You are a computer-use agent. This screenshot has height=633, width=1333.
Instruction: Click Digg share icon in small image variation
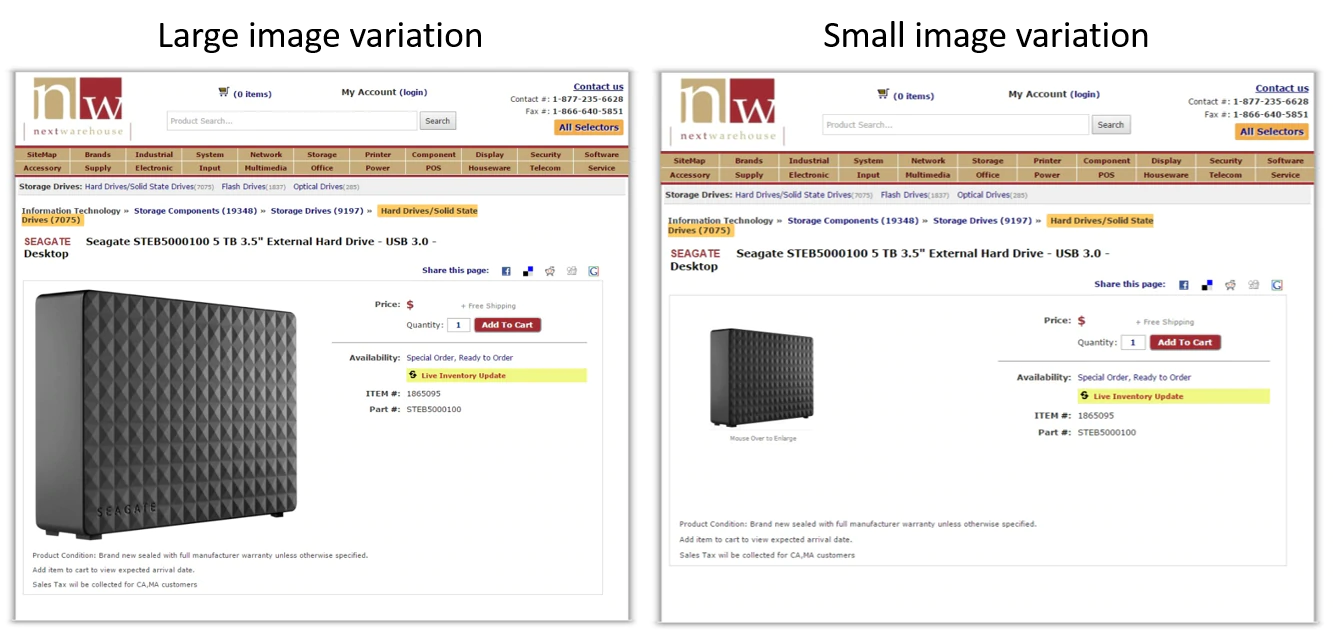point(1254,285)
